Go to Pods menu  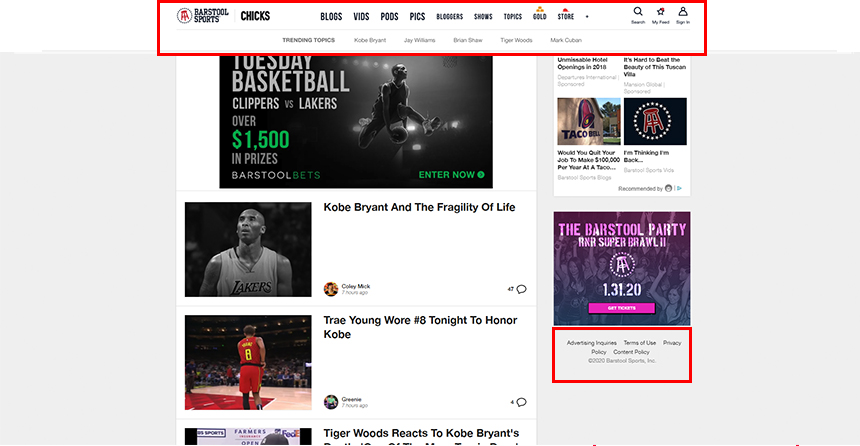389,17
